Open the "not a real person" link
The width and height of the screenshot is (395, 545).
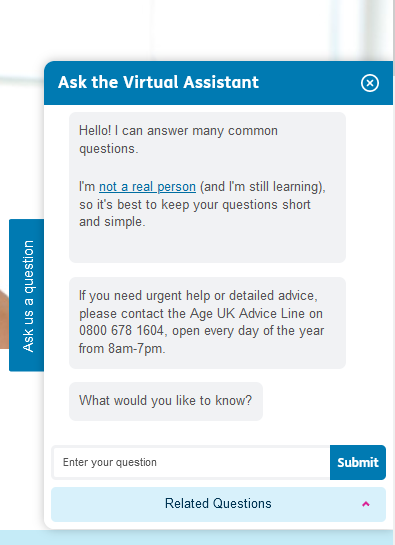(147, 187)
